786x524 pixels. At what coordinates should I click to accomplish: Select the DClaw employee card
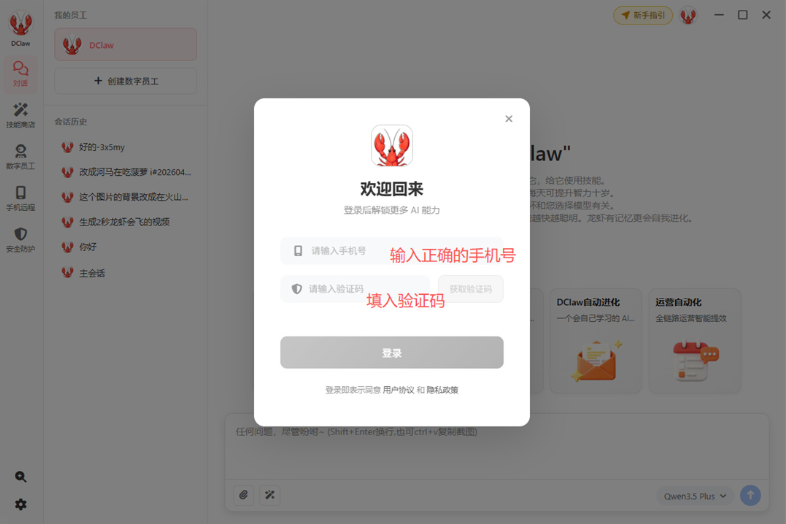[125, 45]
